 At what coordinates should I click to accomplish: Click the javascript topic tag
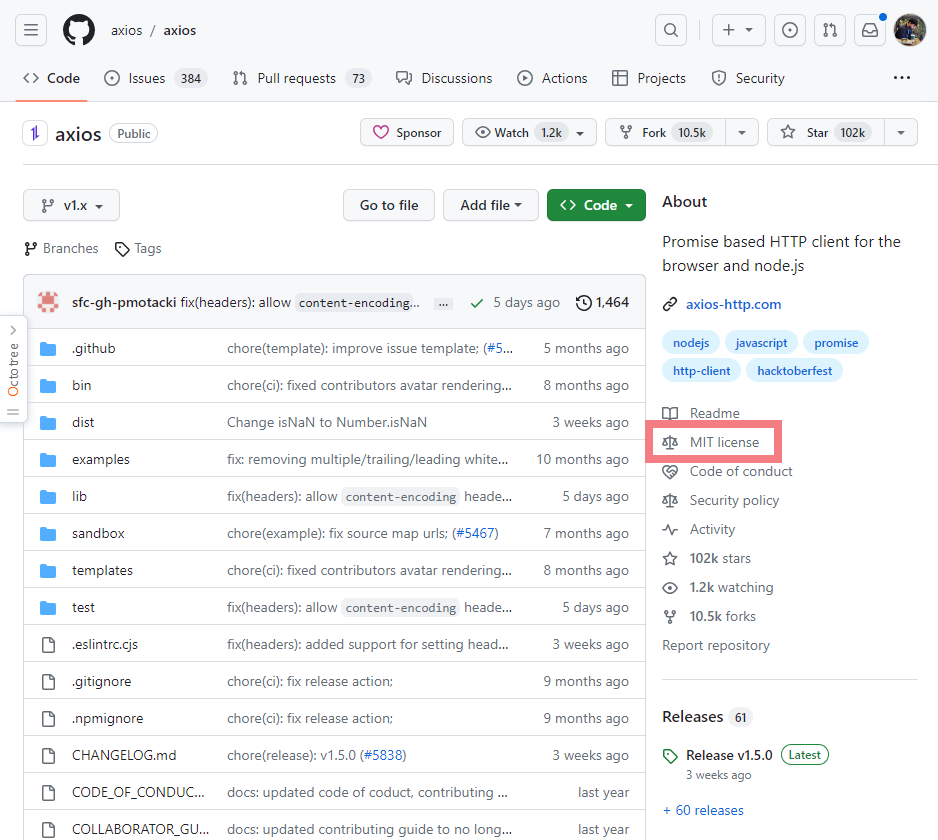click(761, 343)
